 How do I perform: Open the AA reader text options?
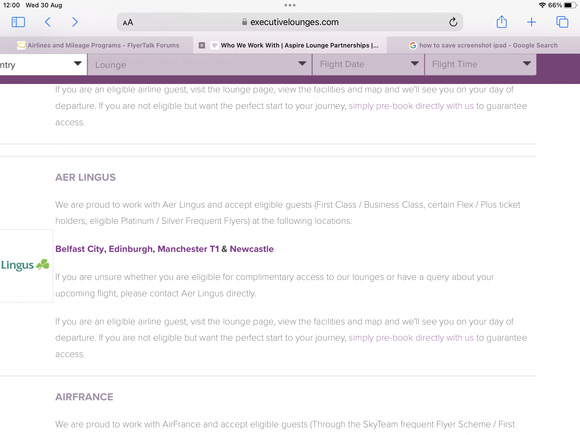pos(128,23)
